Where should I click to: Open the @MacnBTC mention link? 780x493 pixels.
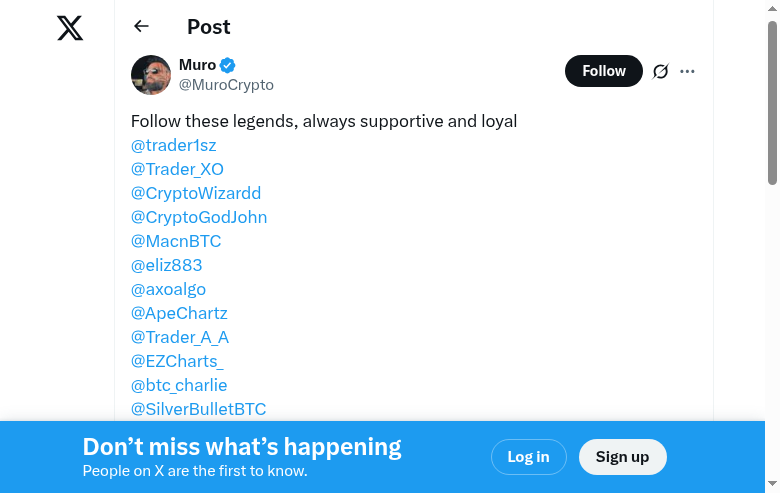176,241
